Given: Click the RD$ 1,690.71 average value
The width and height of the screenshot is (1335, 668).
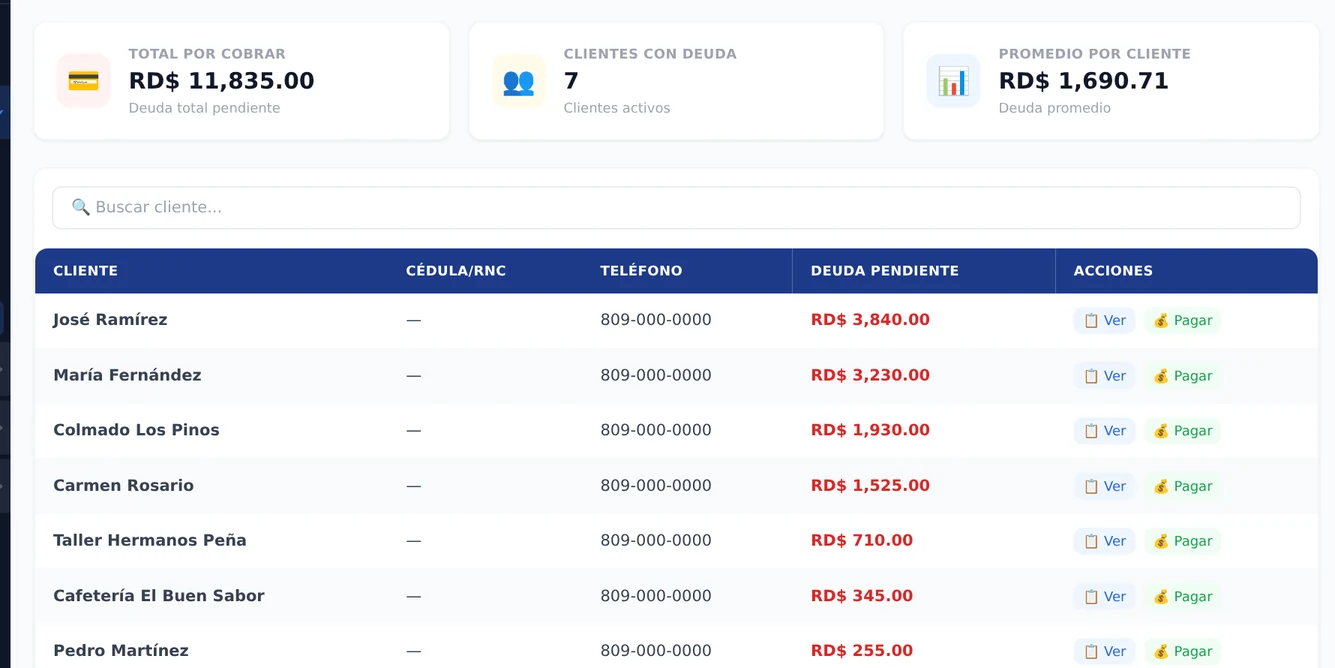Looking at the screenshot, I should coord(1084,81).
